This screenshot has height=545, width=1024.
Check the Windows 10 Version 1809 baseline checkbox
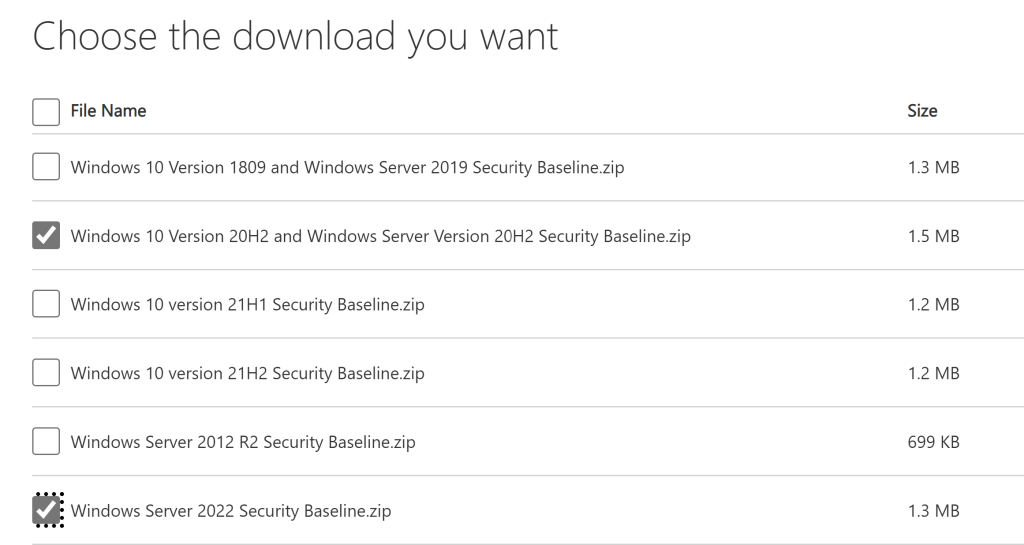(46, 167)
